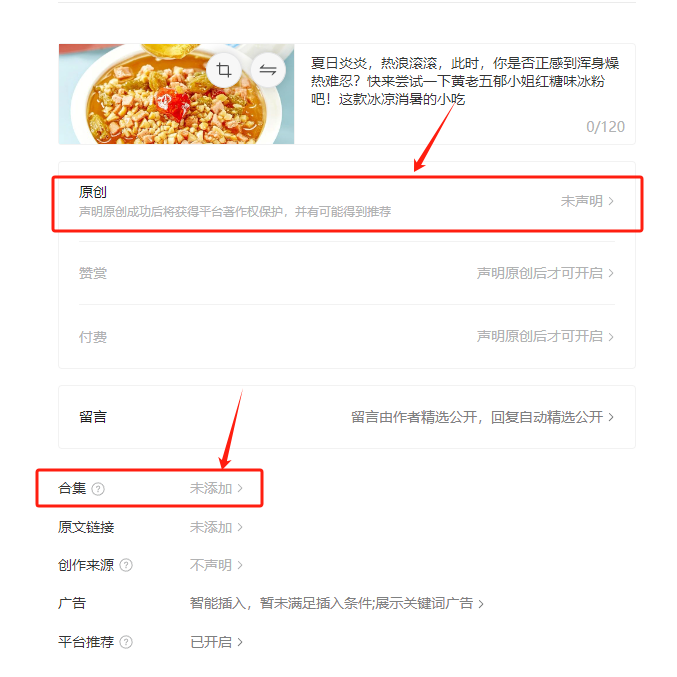Click 未添加 next to 合集
Screen dimensions: 677x677
click(216, 488)
